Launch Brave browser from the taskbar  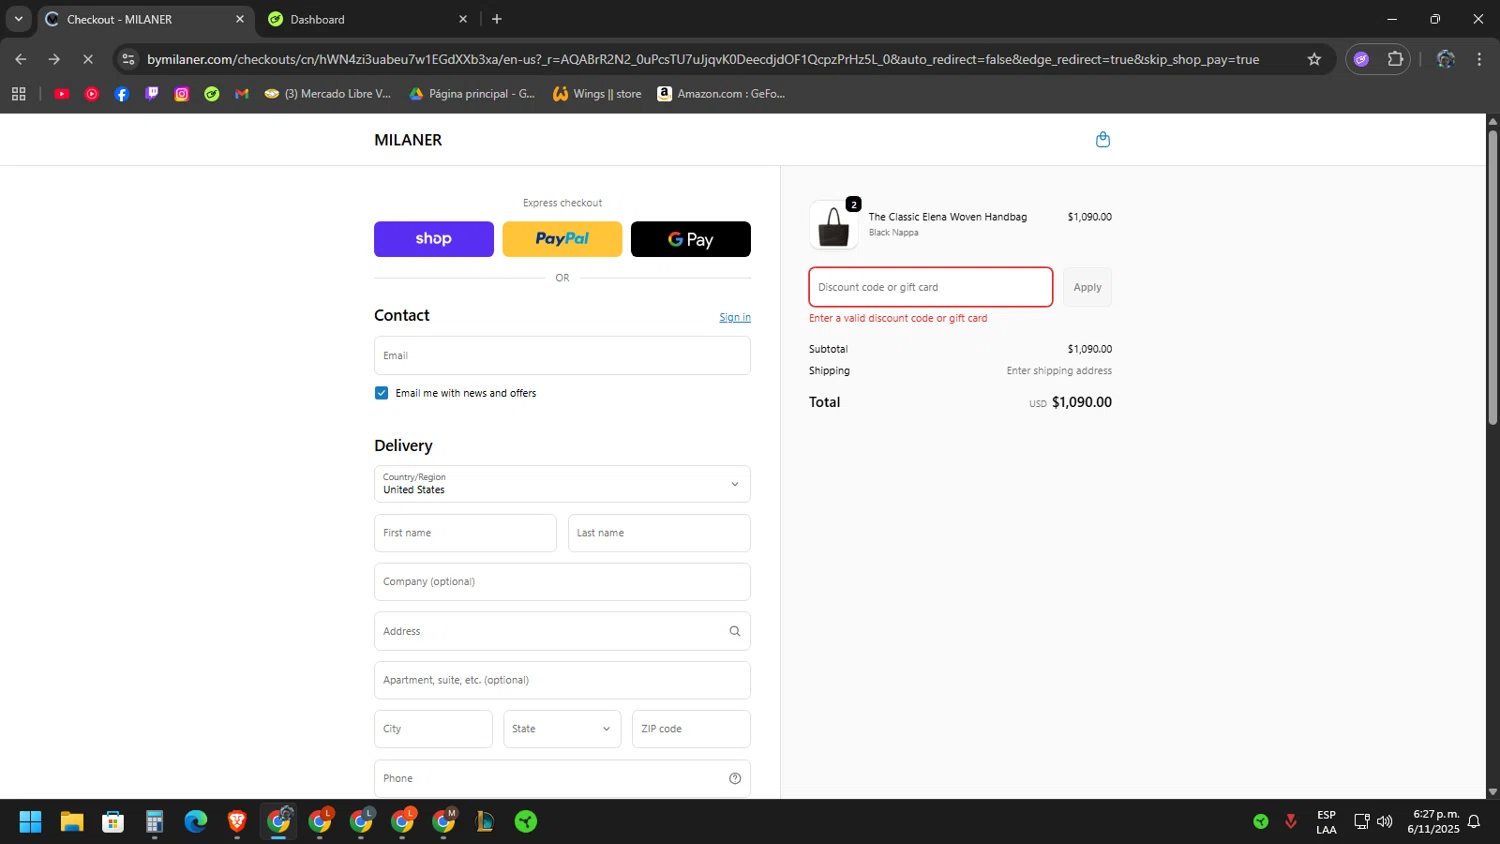tap(237, 822)
